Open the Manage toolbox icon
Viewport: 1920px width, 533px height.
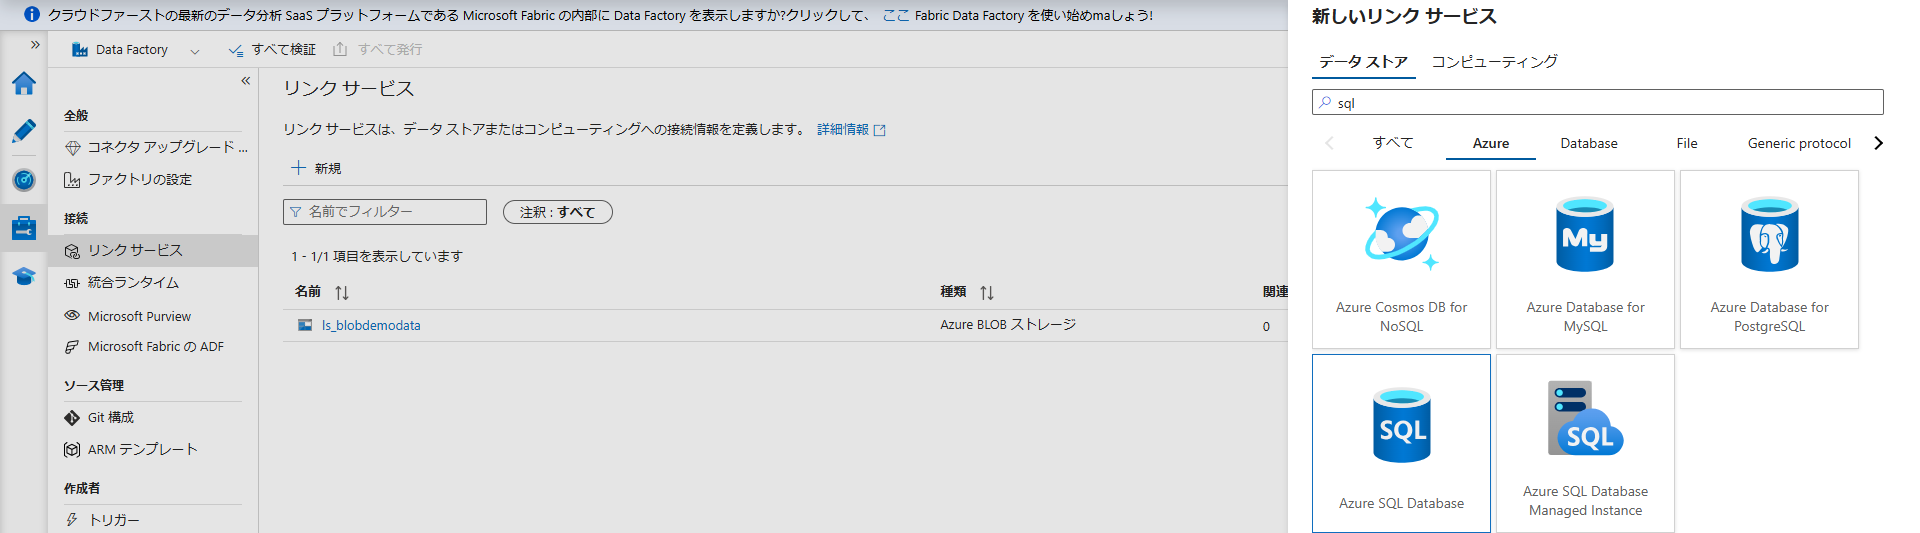(x=24, y=228)
